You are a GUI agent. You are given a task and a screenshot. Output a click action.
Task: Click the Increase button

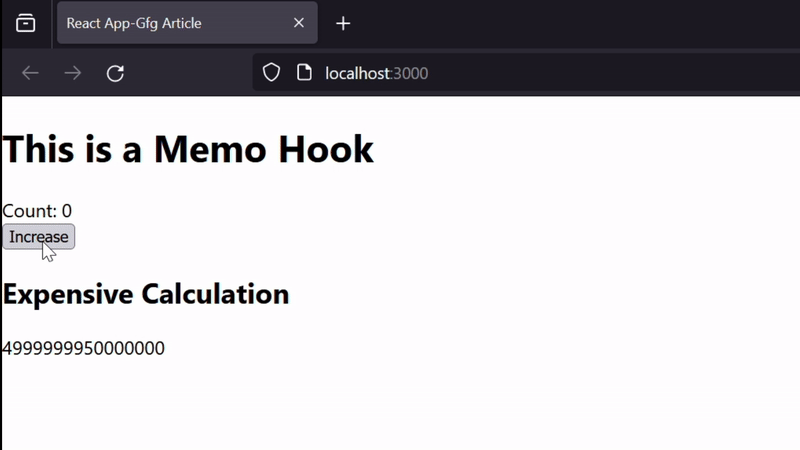(39, 237)
